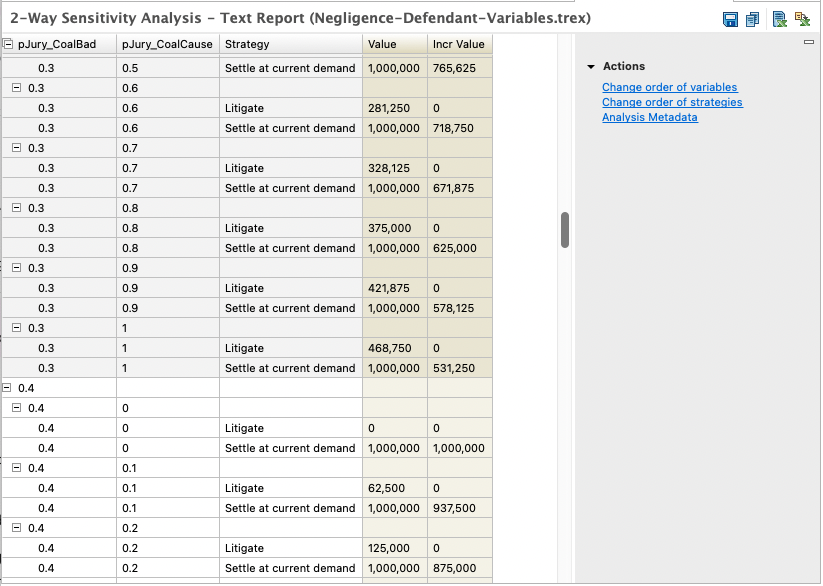This screenshot has width=823, height=586.
Task: Collapse the 0.4 / 0 group
Action: click(x=17, y=408)
